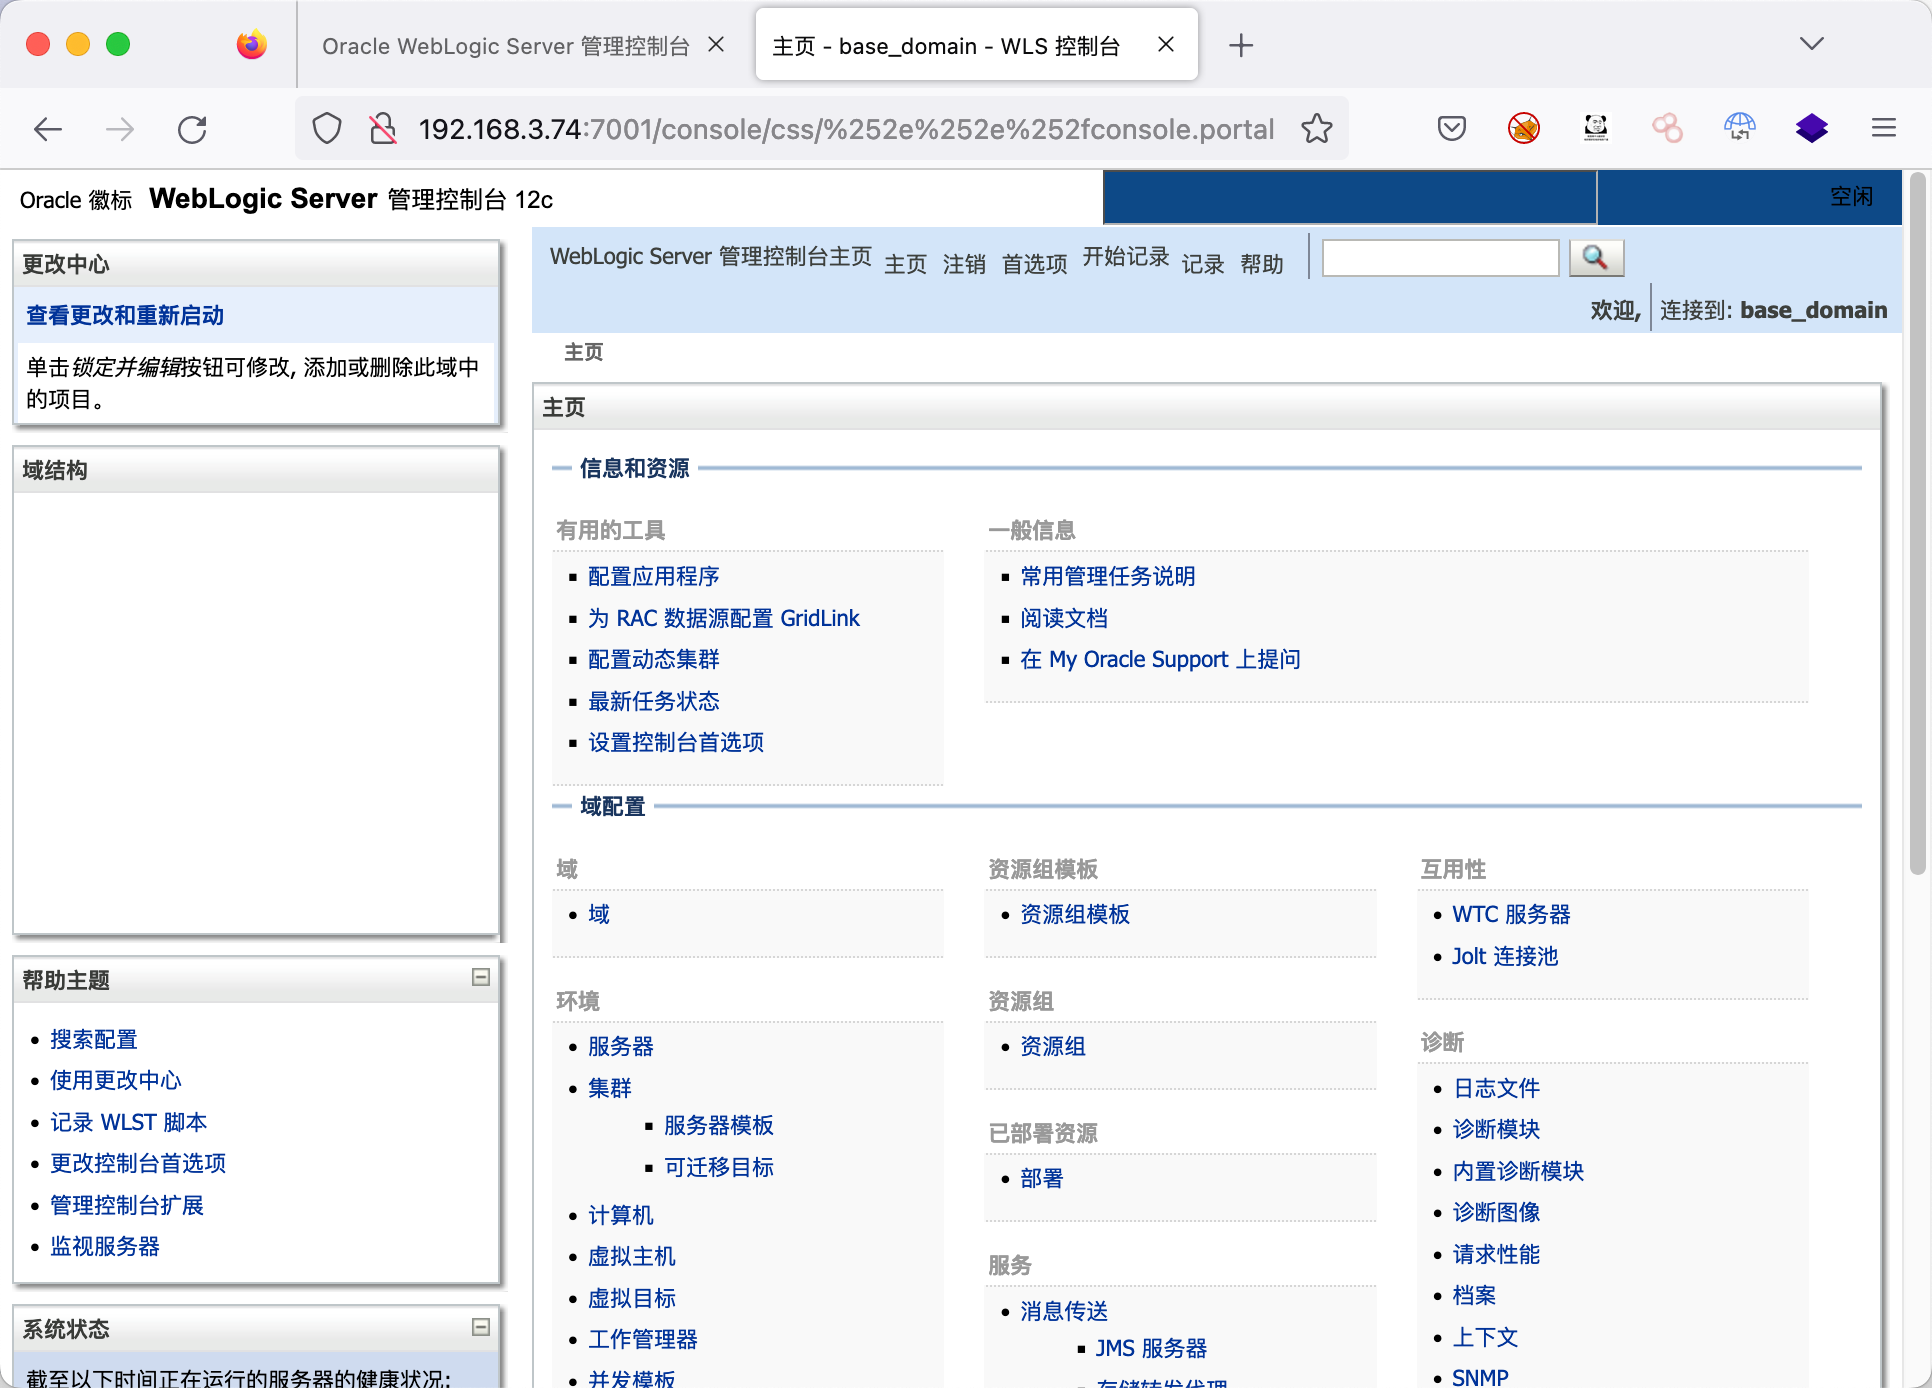
Task: Select 首选项 in the console toolbar
Action: (1034, 264)
